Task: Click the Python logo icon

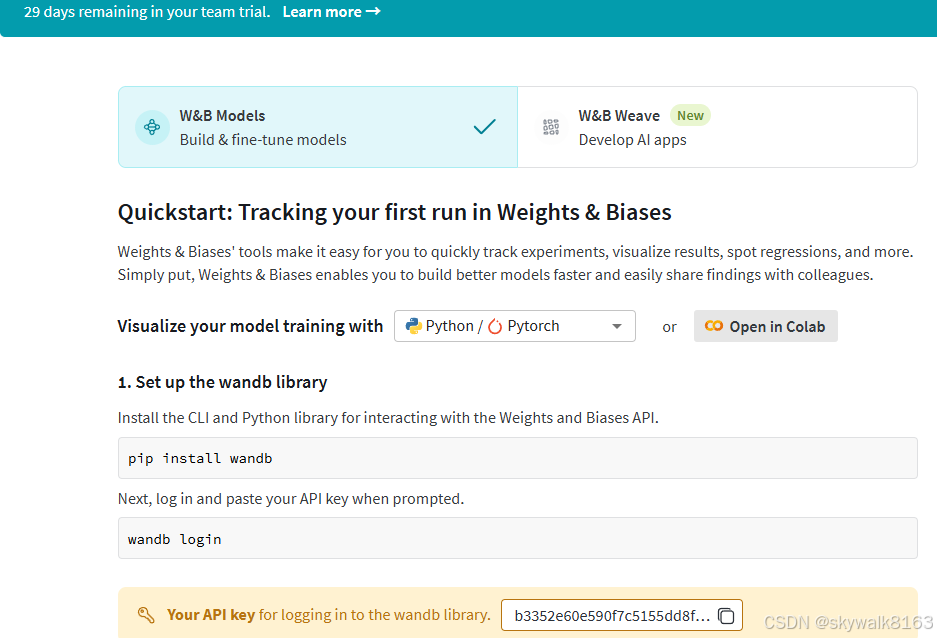Action: click(x=413, y=326)
